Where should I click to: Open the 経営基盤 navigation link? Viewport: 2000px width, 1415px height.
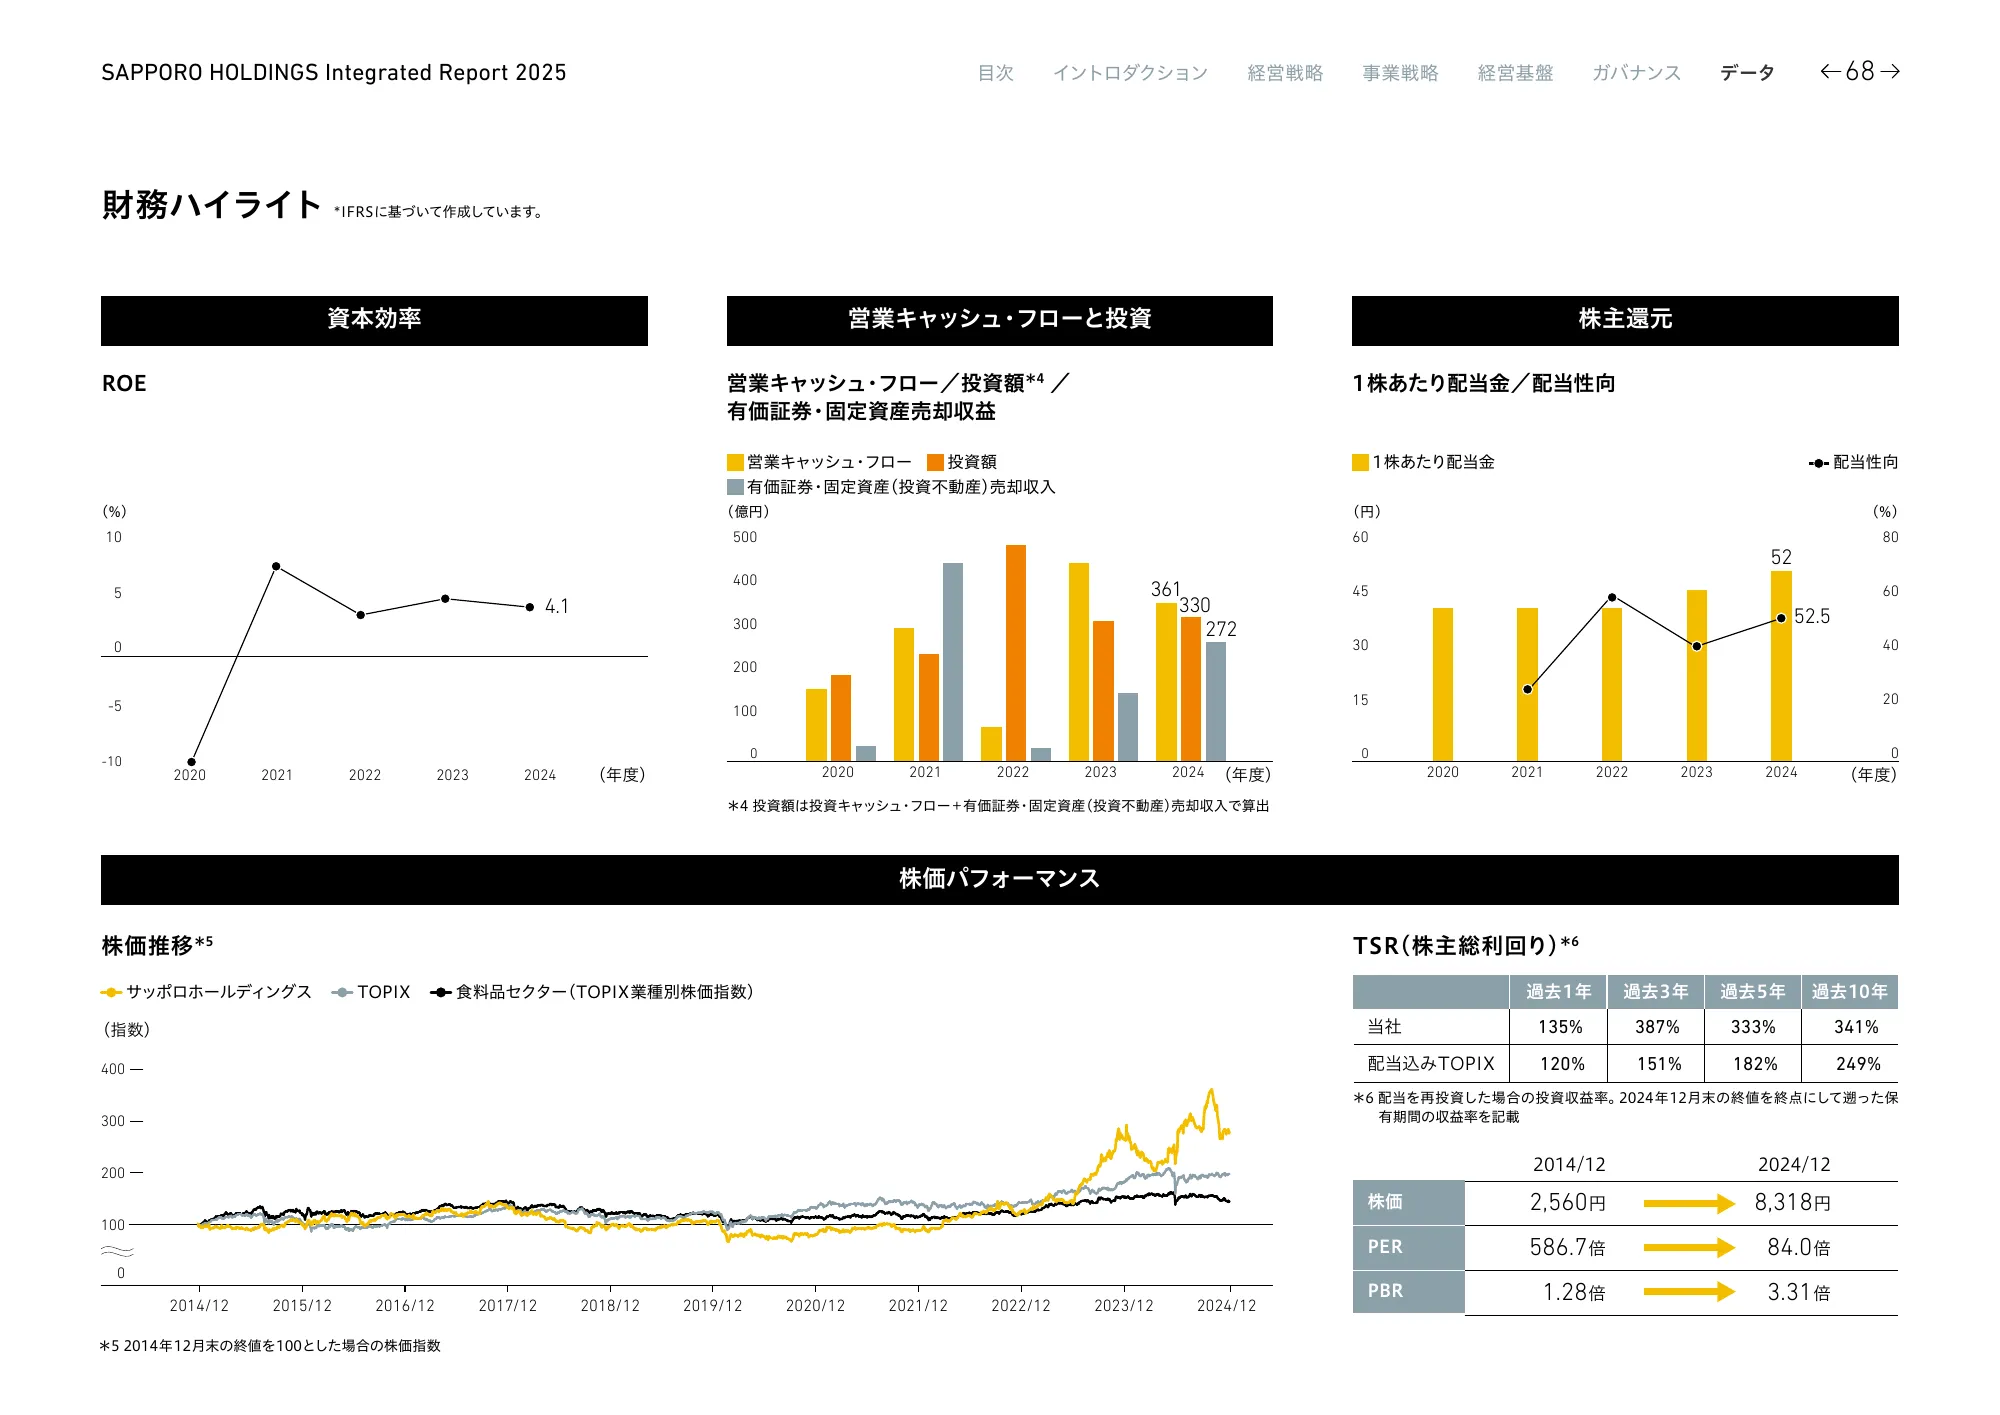click(1515, 73)
